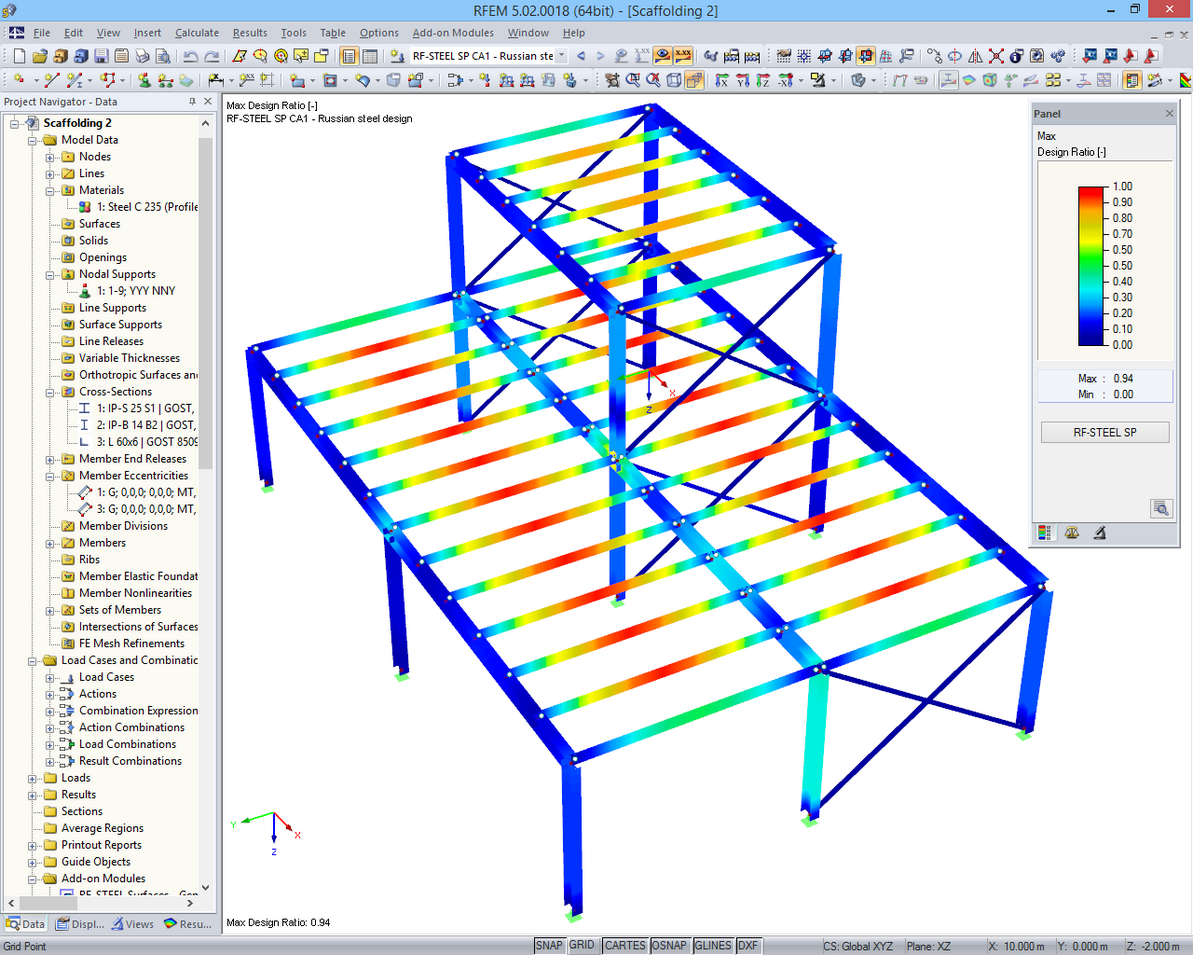The image size is (1193, 955).
Task: Click the red band on the color scale
Action: pos(1089,191)
